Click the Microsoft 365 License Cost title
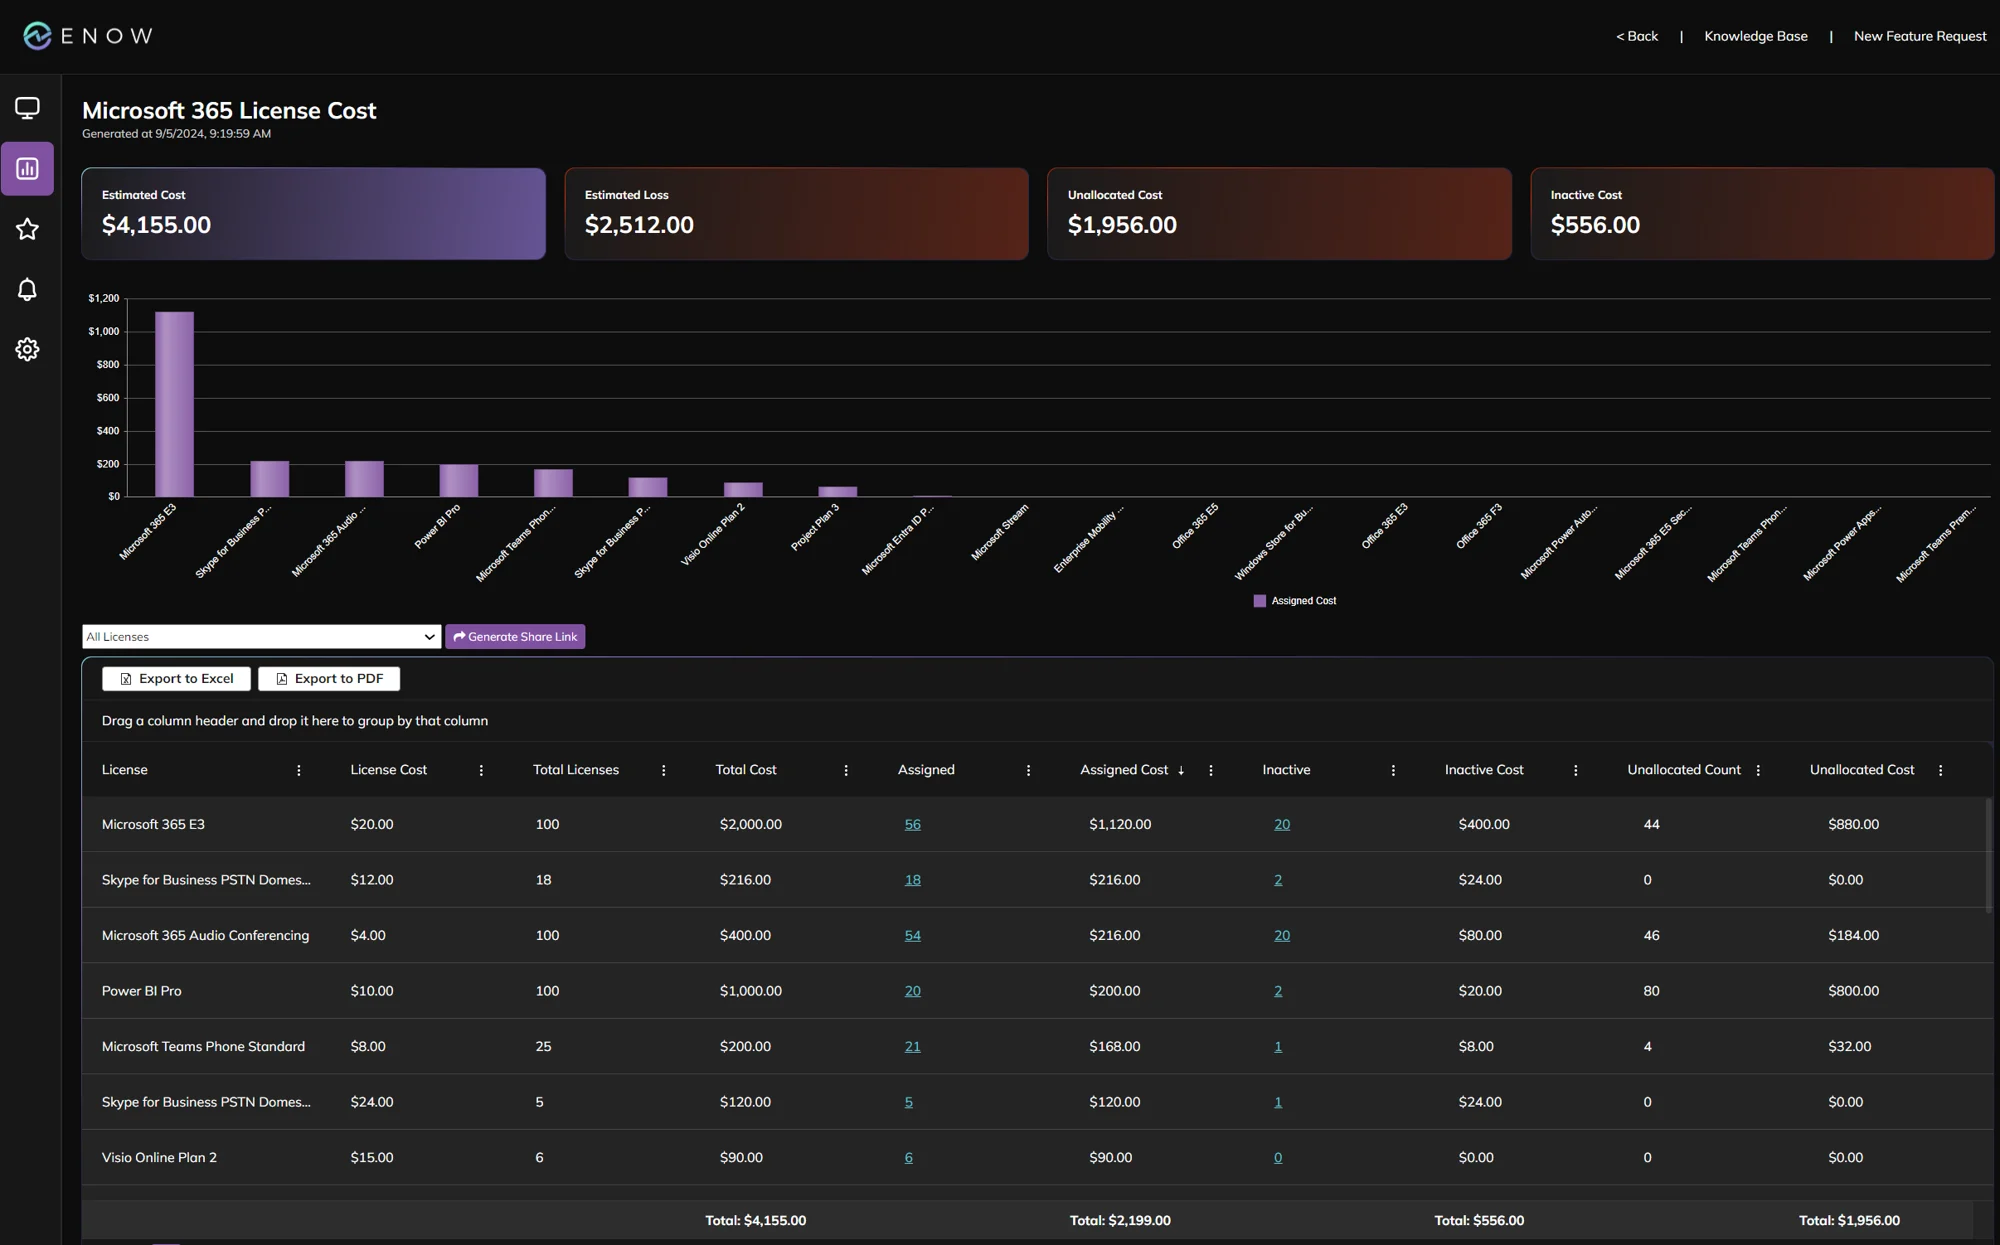Image resolution: width=2000 pixels, height=1245 pixels. coord(229,110)
